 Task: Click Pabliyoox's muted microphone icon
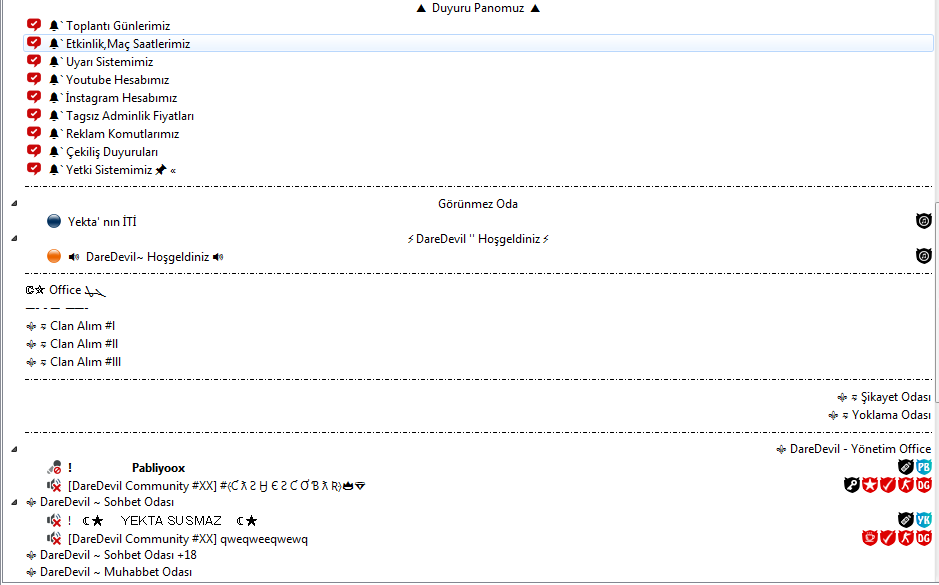[x=54, y=467]
